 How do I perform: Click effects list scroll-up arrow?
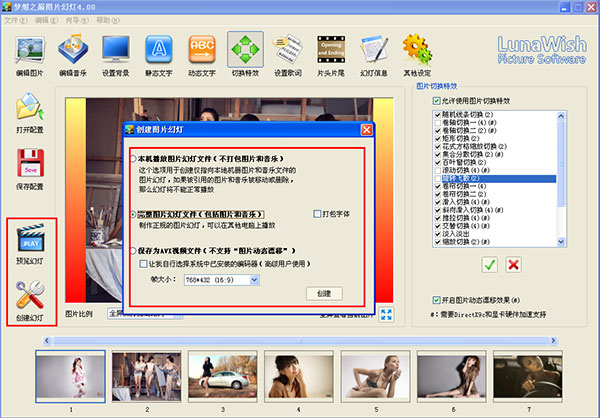point(561,116)
